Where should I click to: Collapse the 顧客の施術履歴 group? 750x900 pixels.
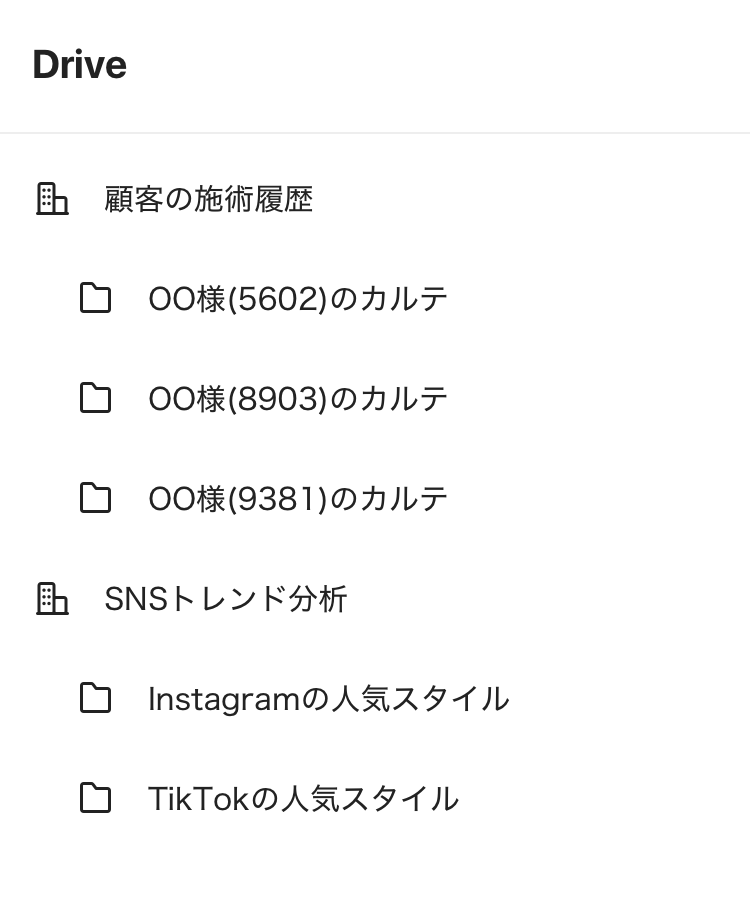point(208,199)
